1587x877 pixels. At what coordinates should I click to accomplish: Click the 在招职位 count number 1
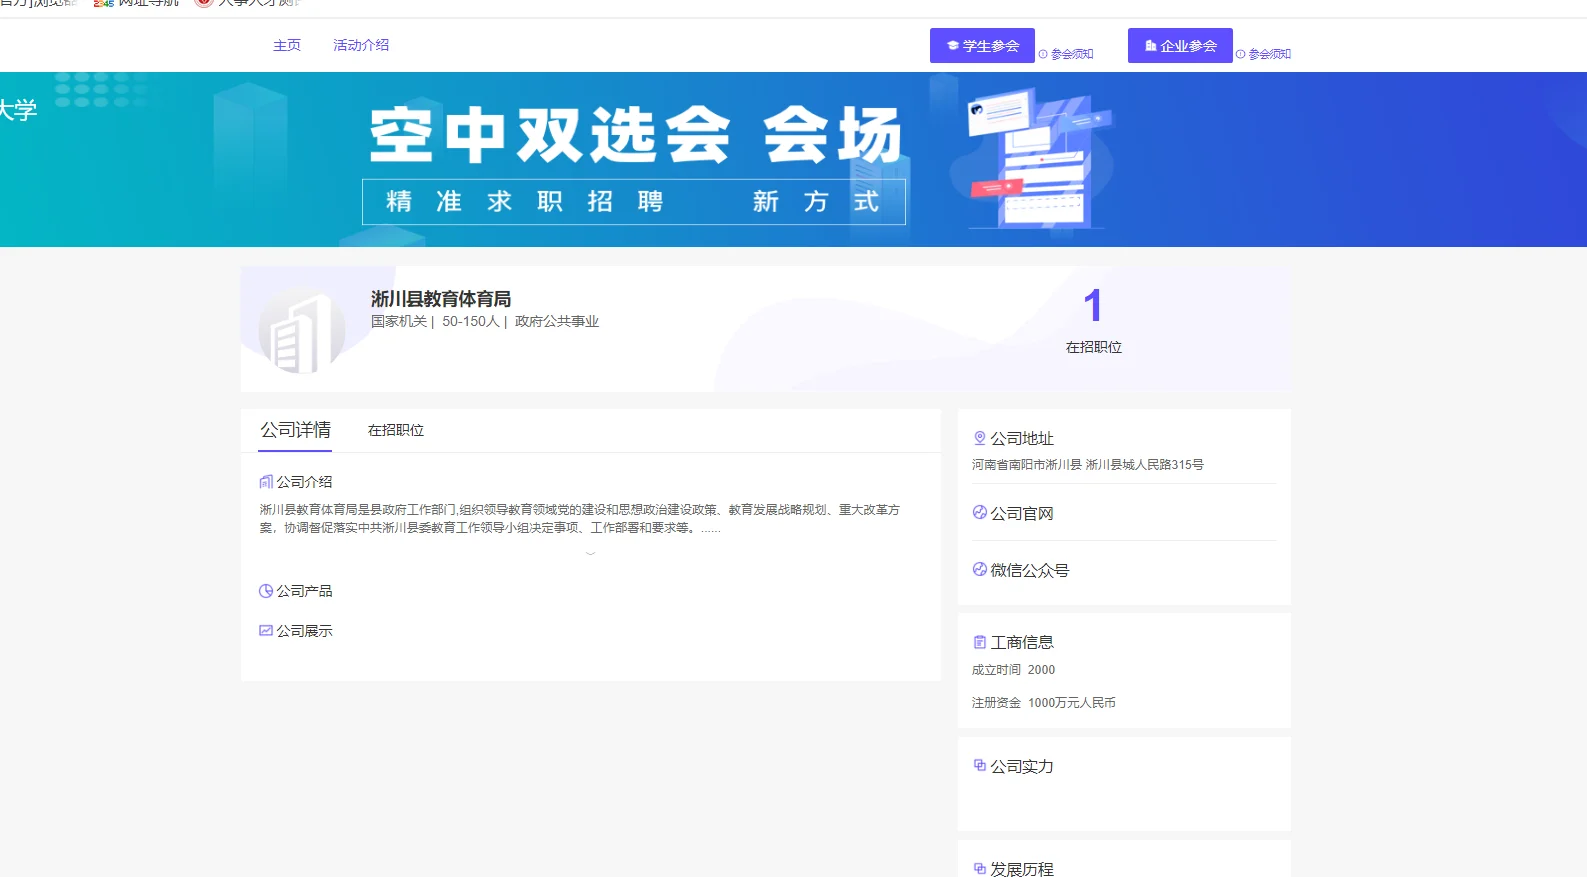point(1093,306)
